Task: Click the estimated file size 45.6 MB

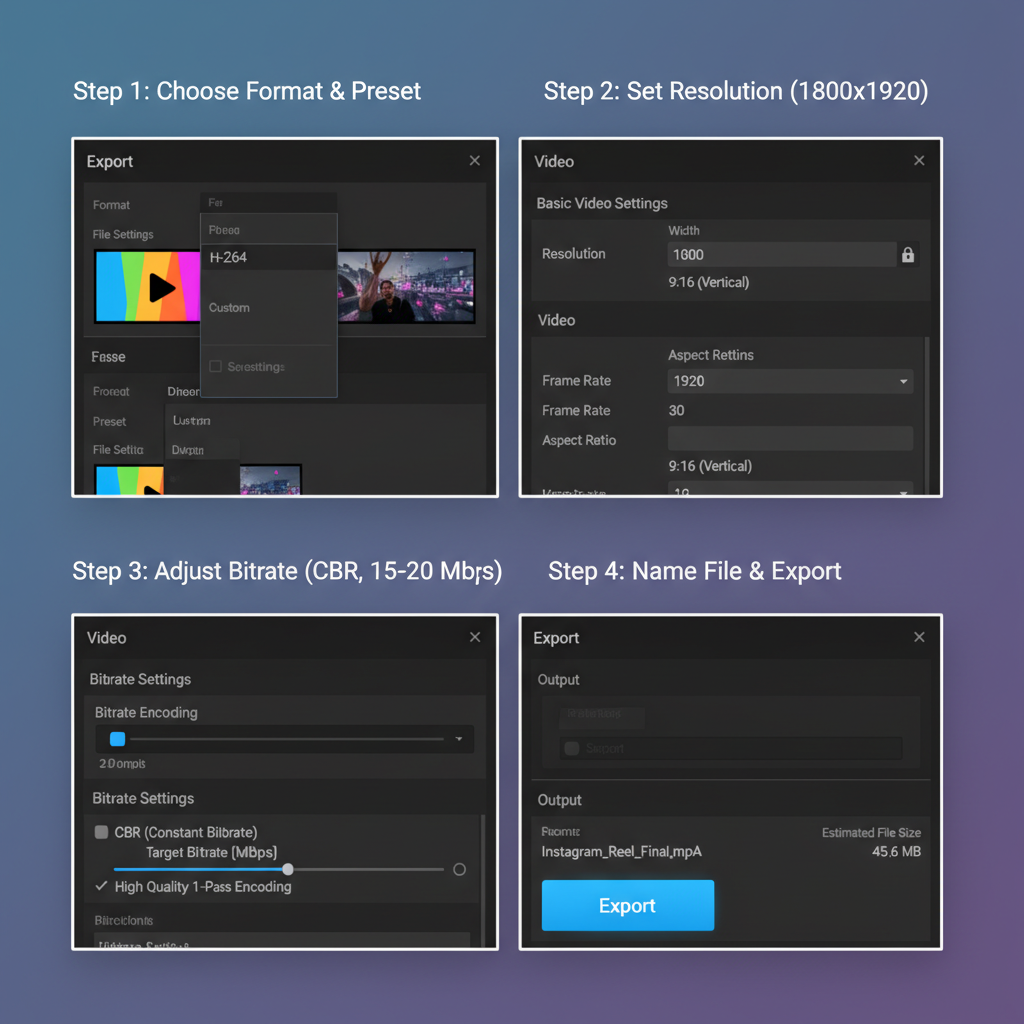Action: [x=896, y=852]
